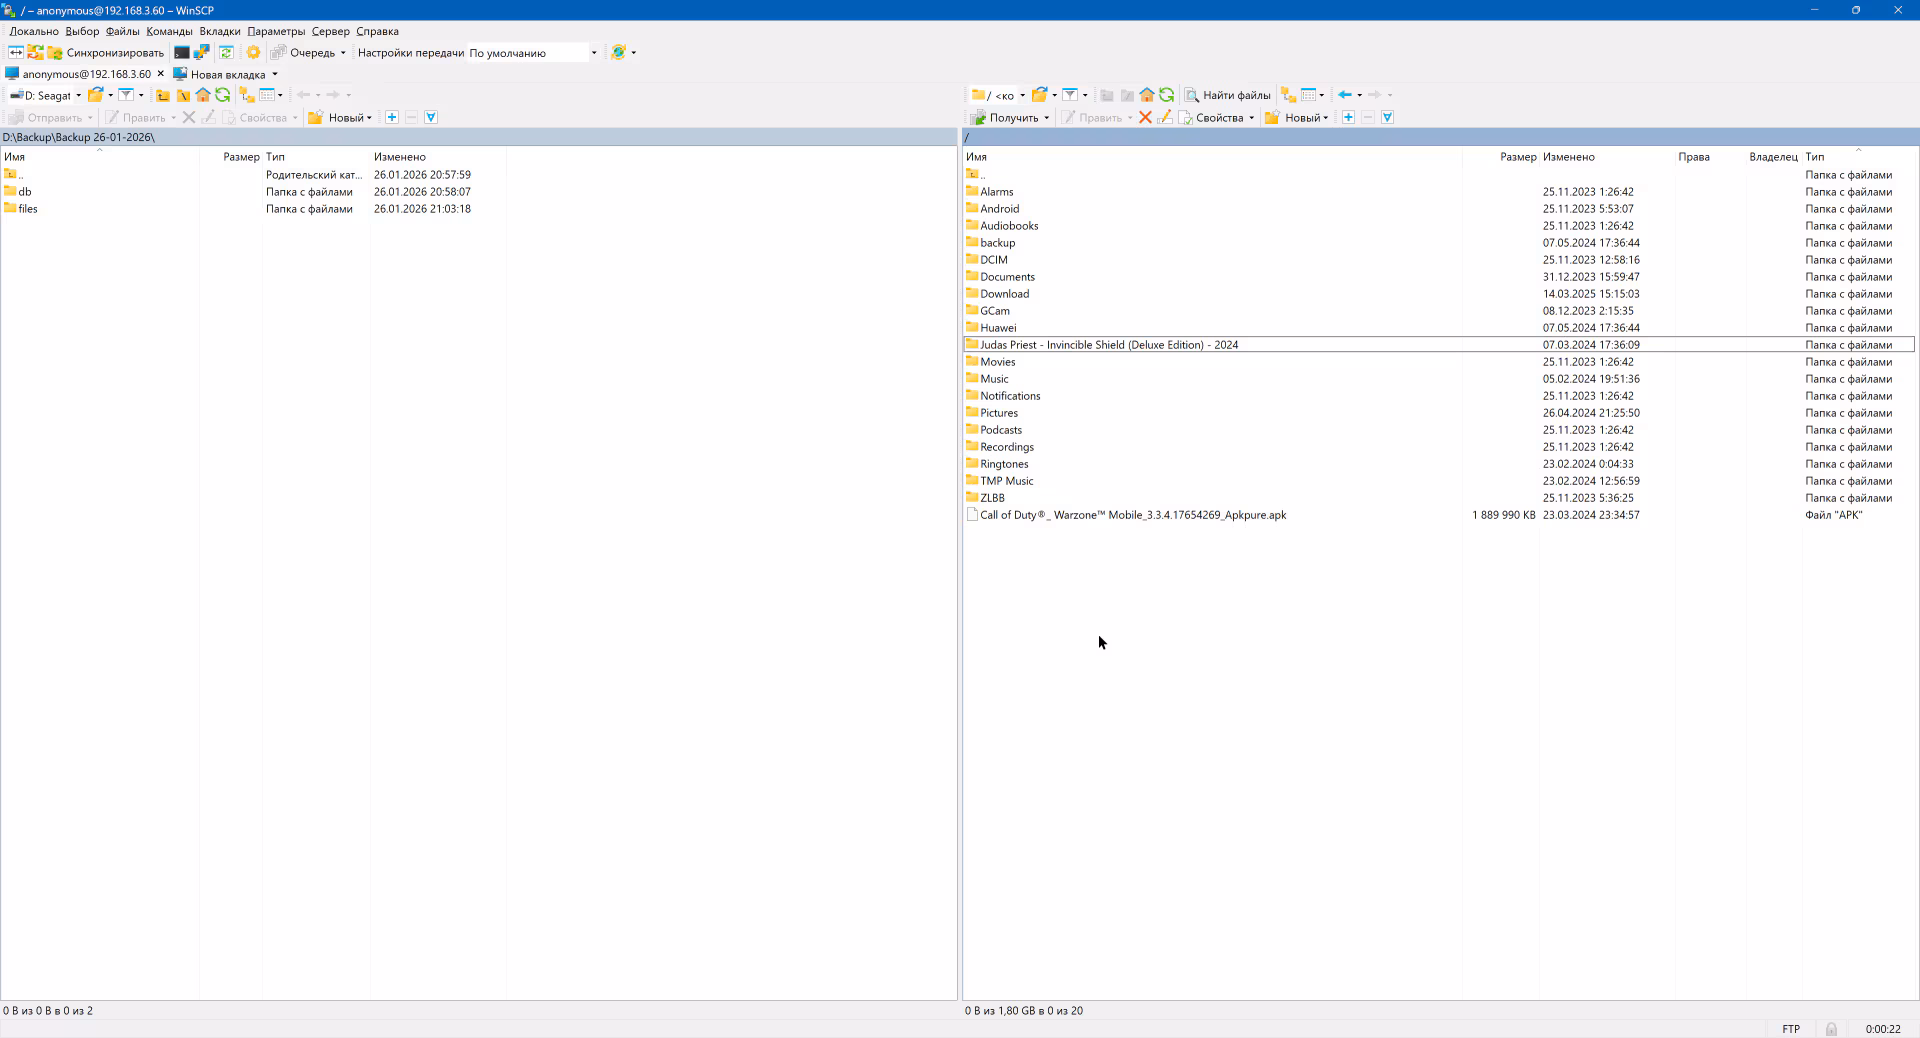Click remote open directory folder icon

[1039, 95]
